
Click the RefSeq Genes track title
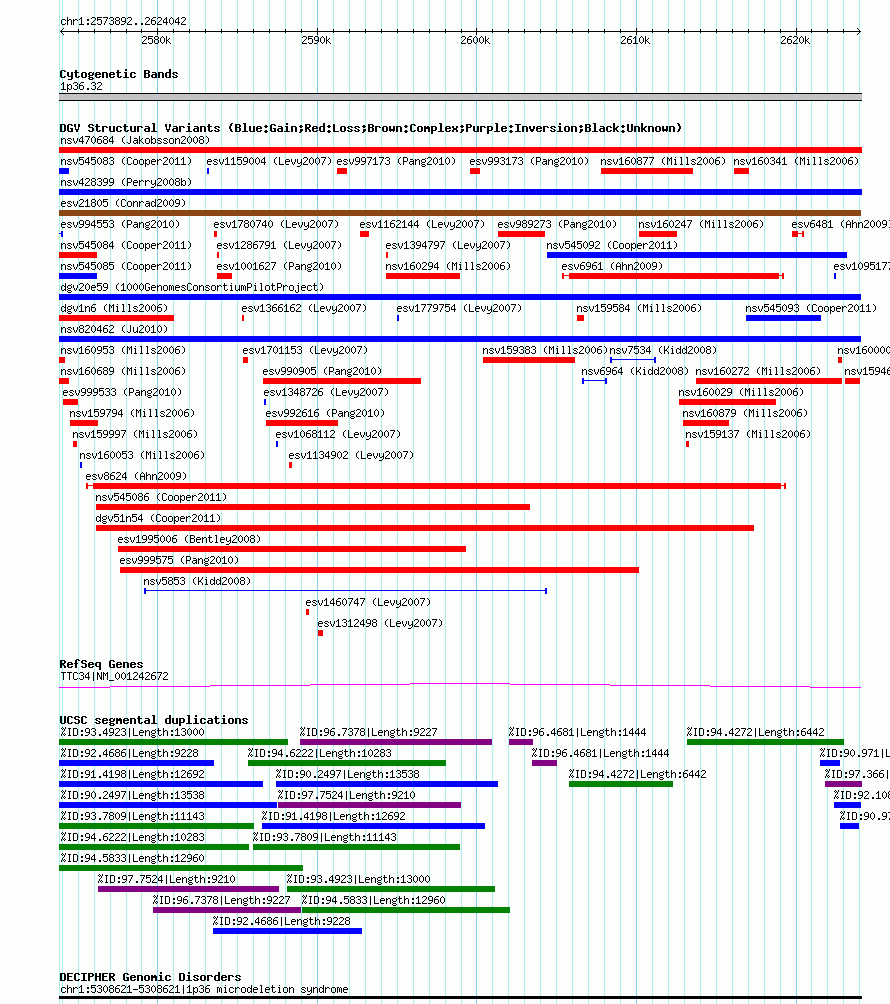101,664
